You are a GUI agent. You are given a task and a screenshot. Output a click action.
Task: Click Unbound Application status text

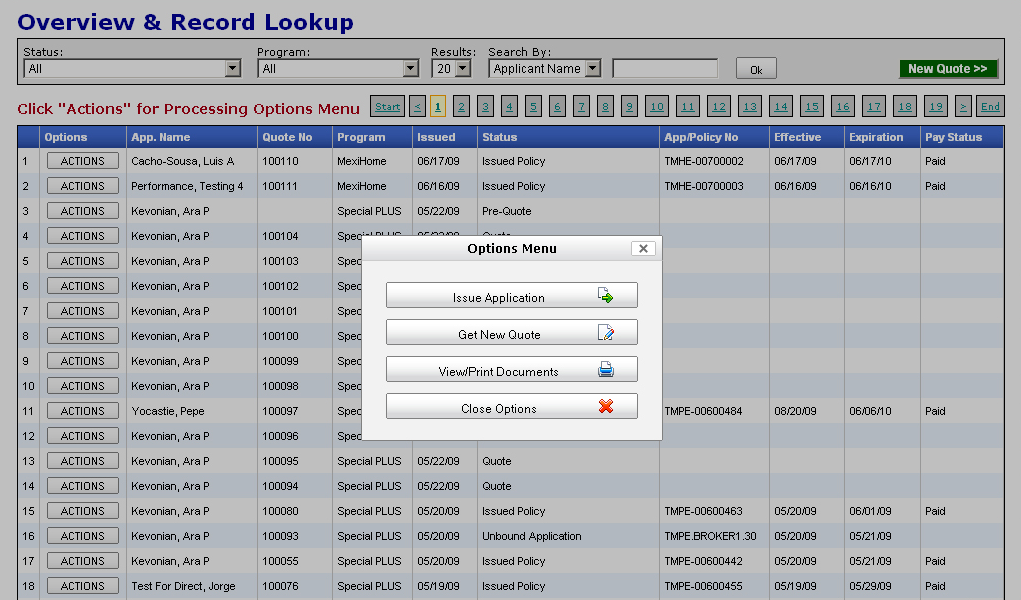[531, 536]
